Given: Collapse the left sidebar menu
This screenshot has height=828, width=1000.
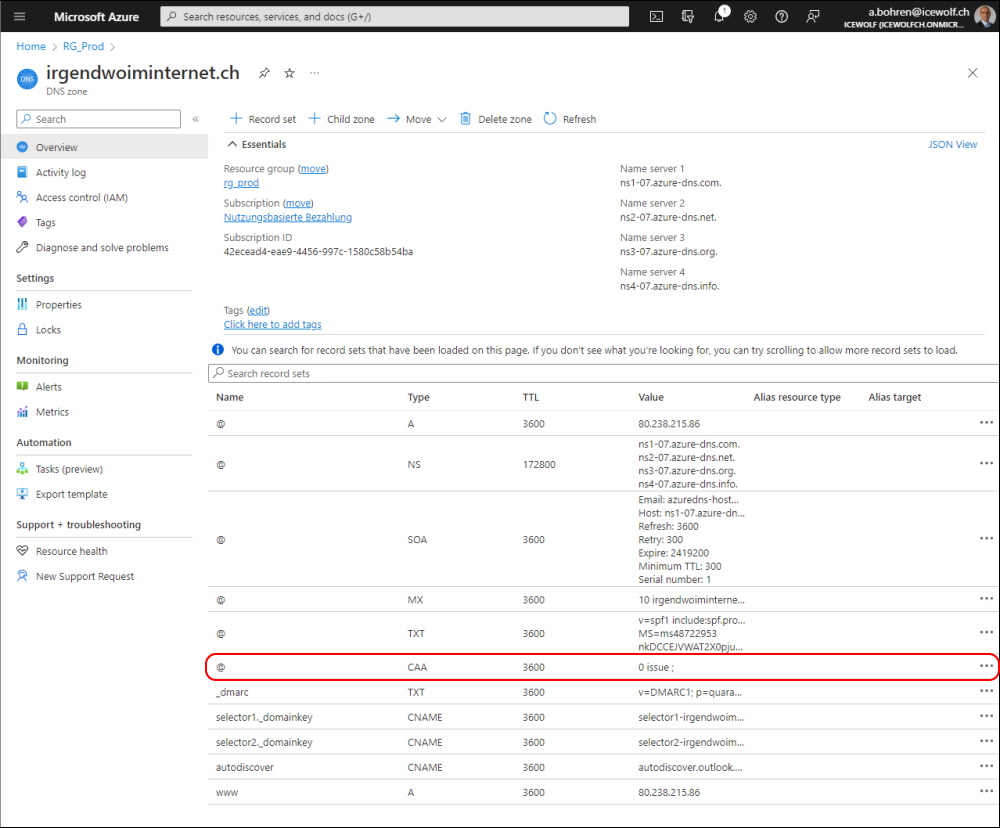Looking at the screenshot, I should click(196, 119).
